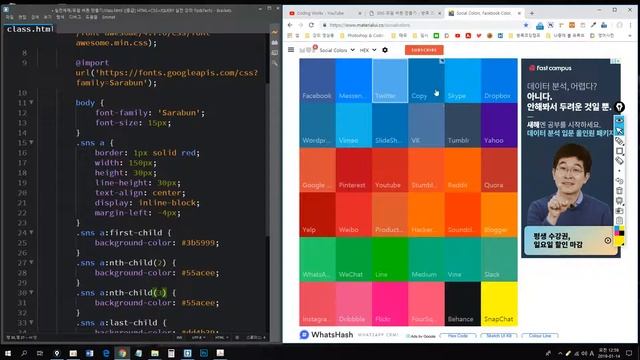Select the arrow cursor tool on annotation toolbar
The height and width of the screenshot is (360, 640).
620,131
